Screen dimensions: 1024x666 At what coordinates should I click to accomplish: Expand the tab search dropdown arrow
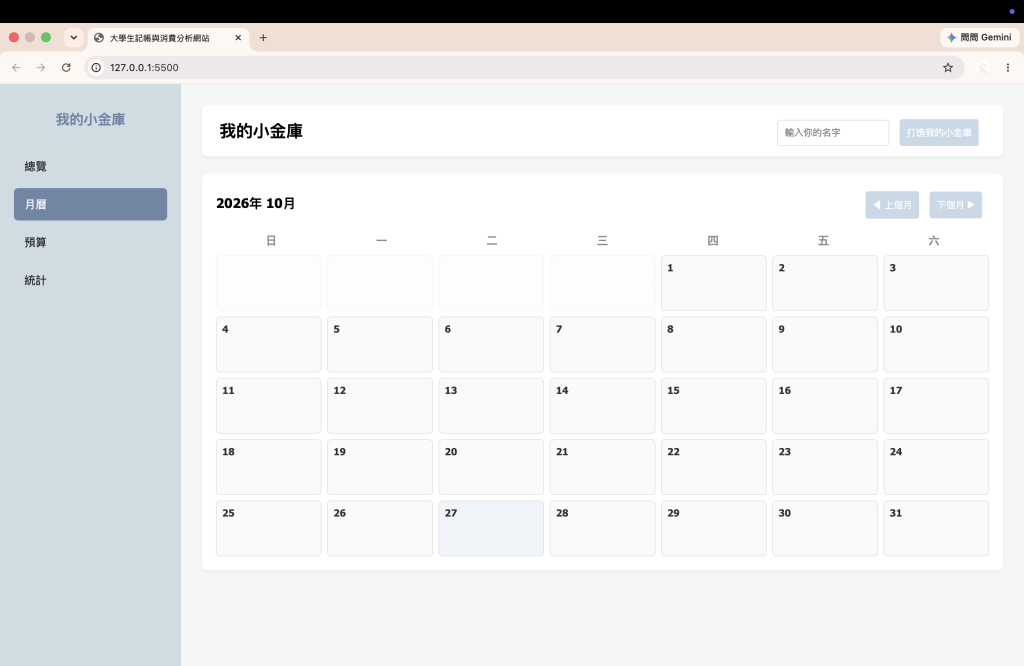coord(74,38)
